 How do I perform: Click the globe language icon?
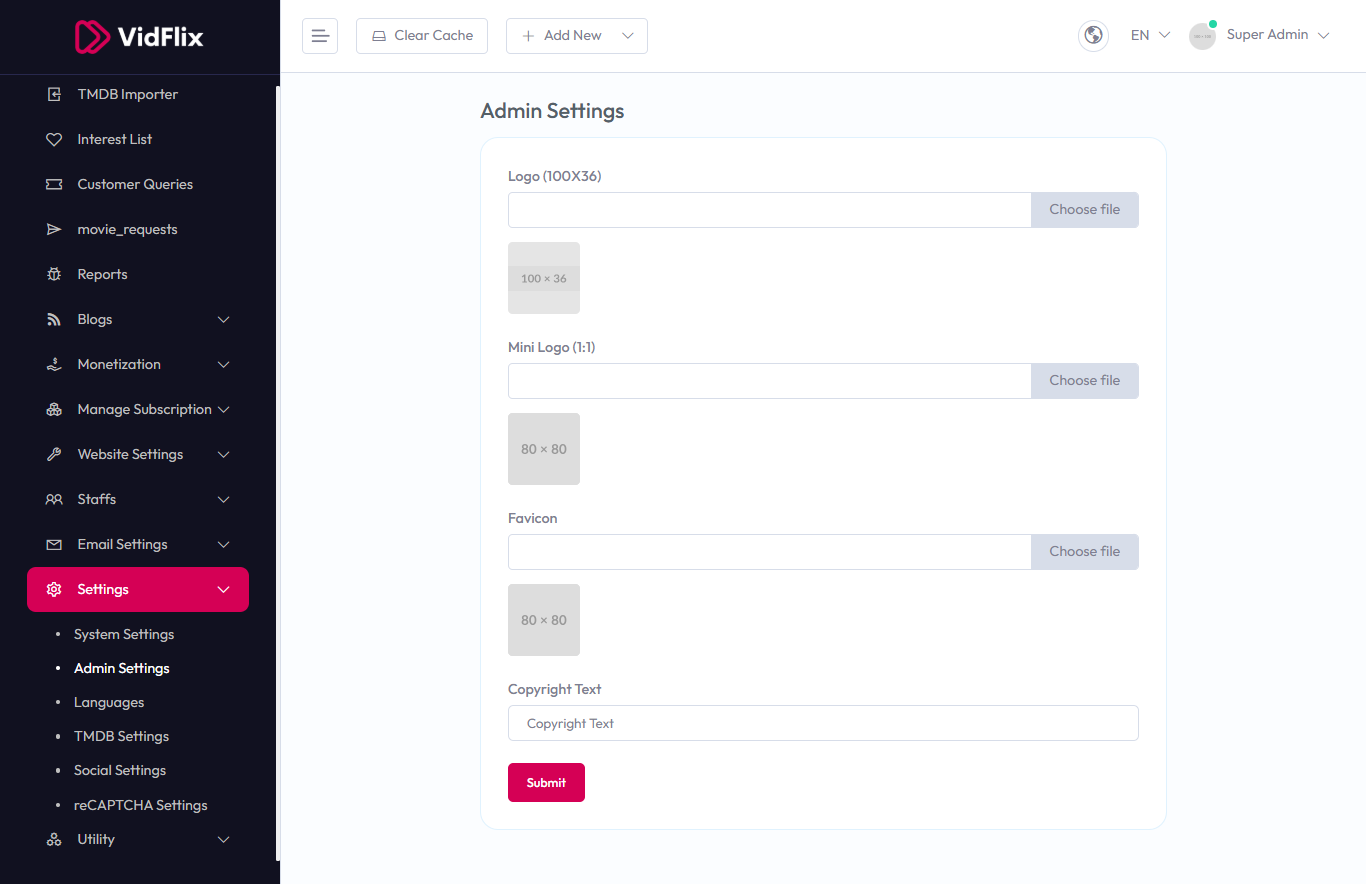pos(1093,35)
